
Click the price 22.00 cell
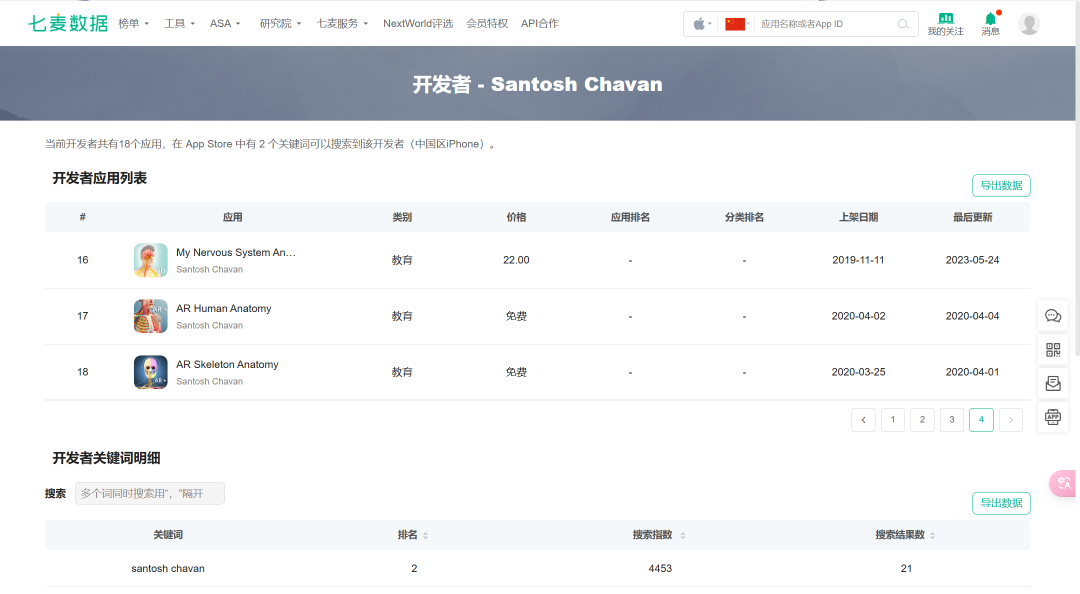(x=516, y=260)
